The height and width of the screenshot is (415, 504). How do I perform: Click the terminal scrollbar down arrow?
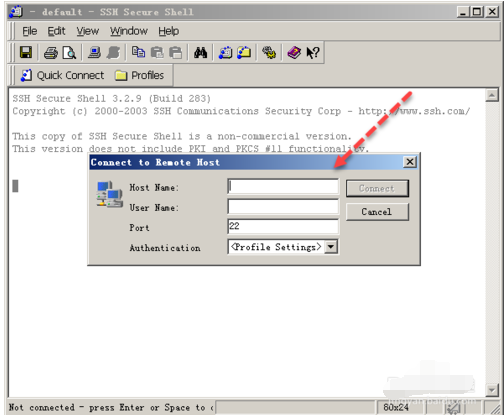pos(492,390)
